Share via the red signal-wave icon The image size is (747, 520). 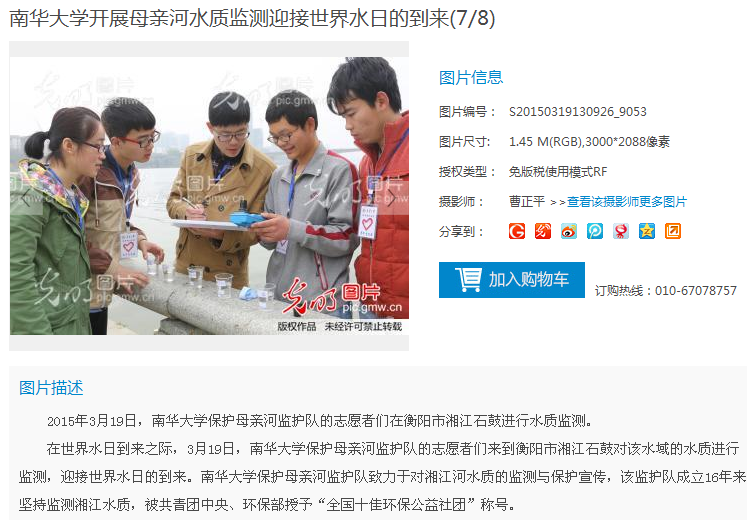pyautogui.click(x=543, y=231)
